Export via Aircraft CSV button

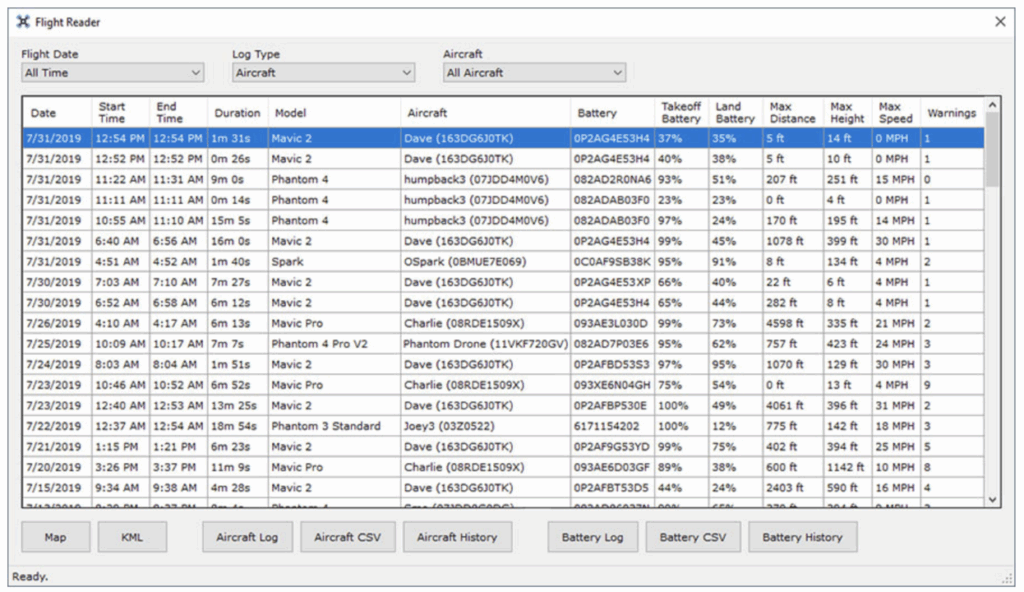click(347, 537)
